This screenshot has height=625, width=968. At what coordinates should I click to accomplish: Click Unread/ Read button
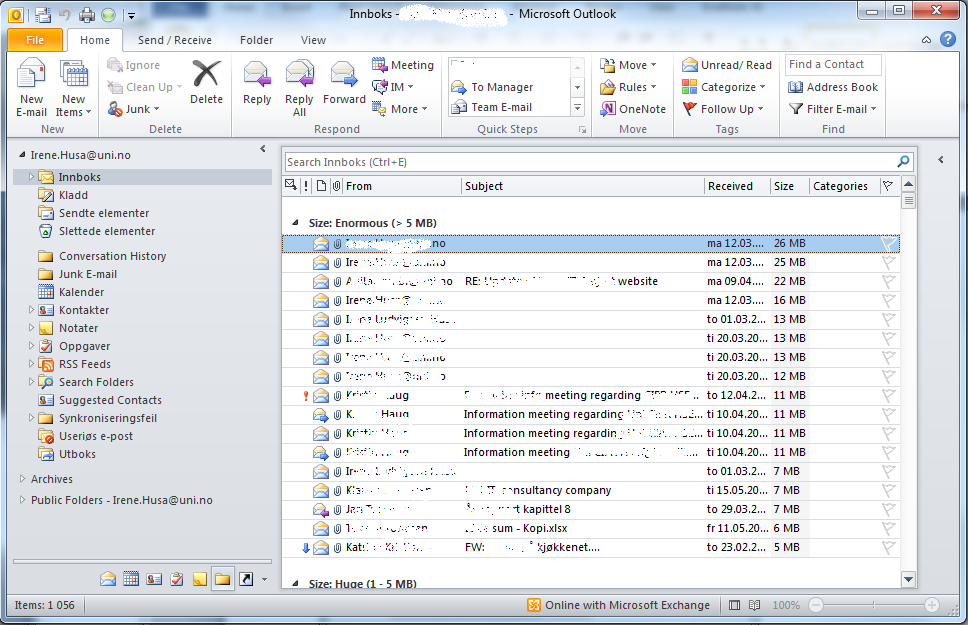(727, 65)
